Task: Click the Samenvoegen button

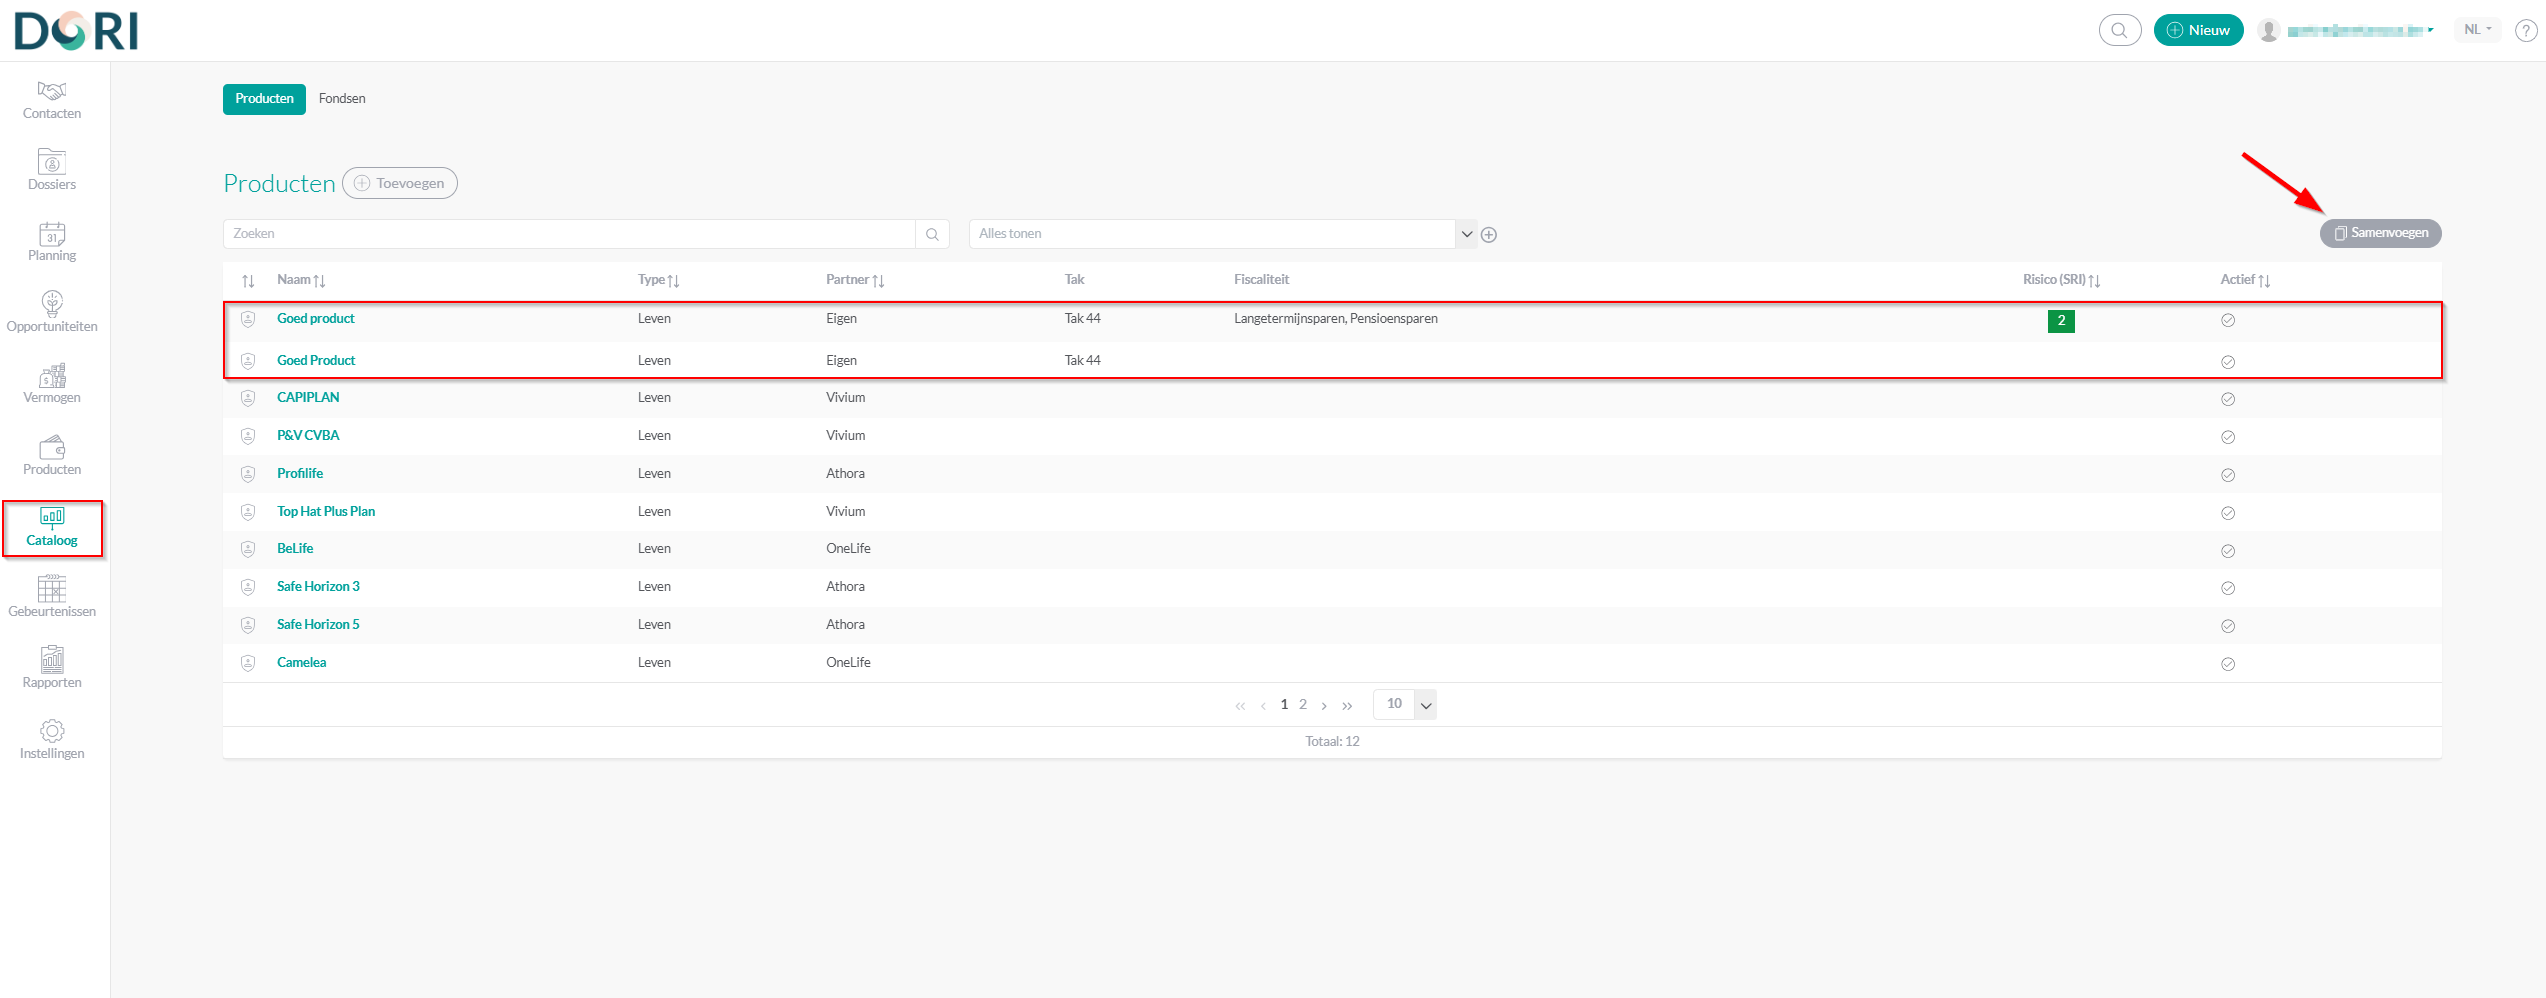Action: pos(2380,233)
